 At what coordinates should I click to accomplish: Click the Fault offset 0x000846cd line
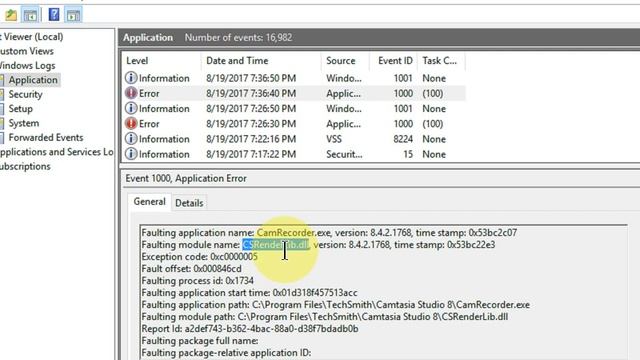pos(191,269)
